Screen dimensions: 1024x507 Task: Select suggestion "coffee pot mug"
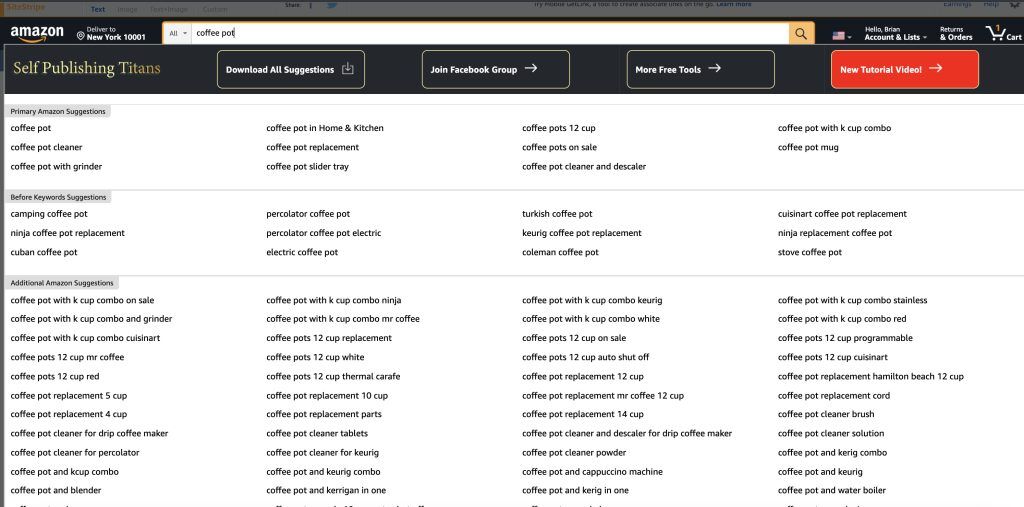(808, 148)
